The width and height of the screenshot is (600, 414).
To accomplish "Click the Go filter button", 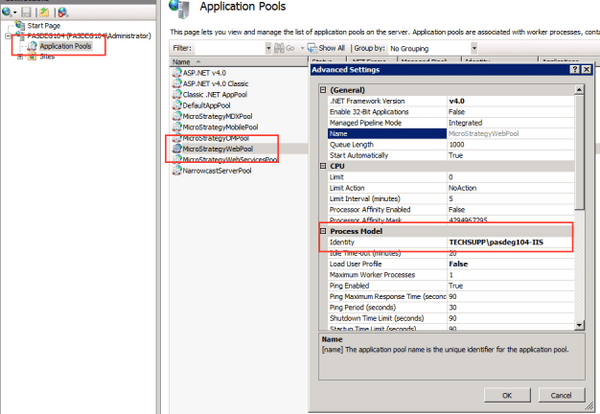I will [x=285, y=48].
